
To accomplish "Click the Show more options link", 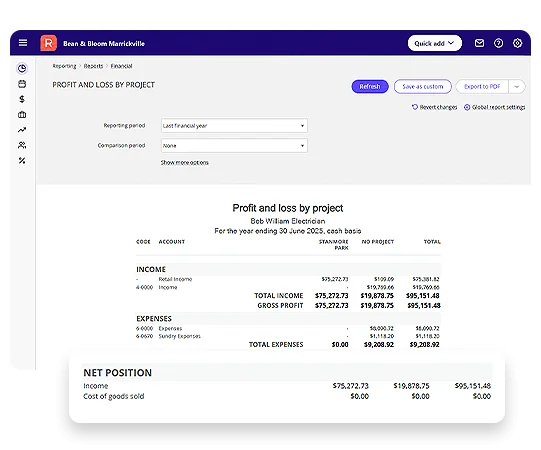I will click(185, 163).
